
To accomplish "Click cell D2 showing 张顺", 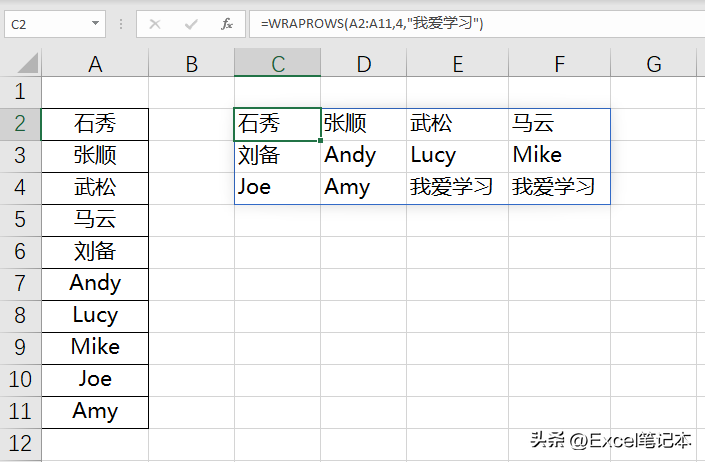I will point(364,124).
